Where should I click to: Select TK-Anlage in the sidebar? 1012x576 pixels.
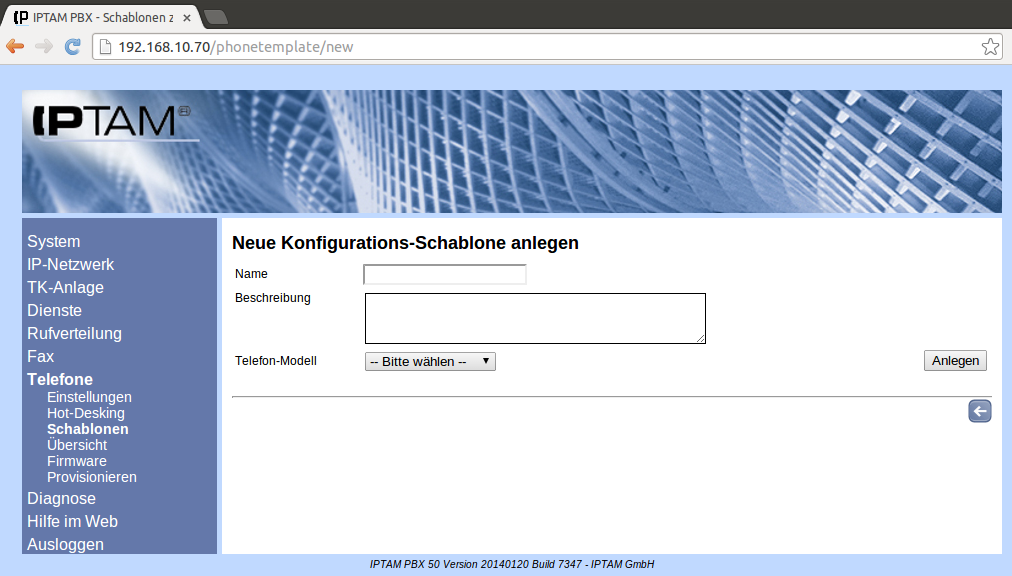pos(65,287)
